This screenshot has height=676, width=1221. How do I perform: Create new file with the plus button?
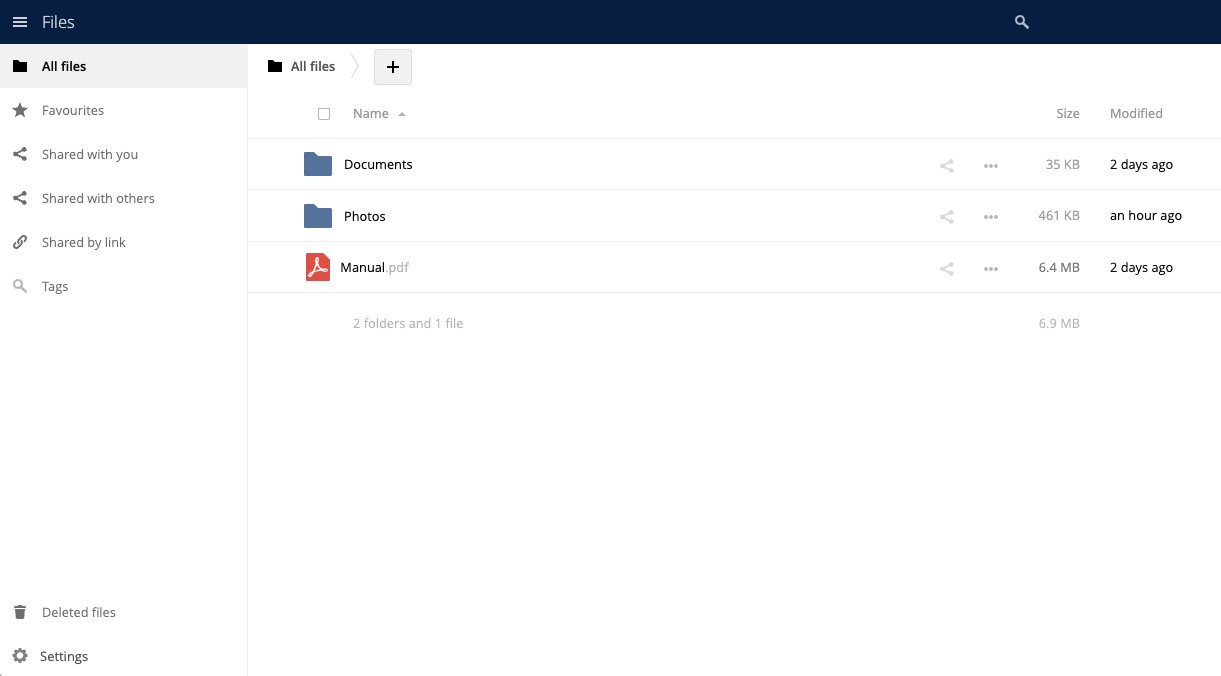click(x=392, y=66)
